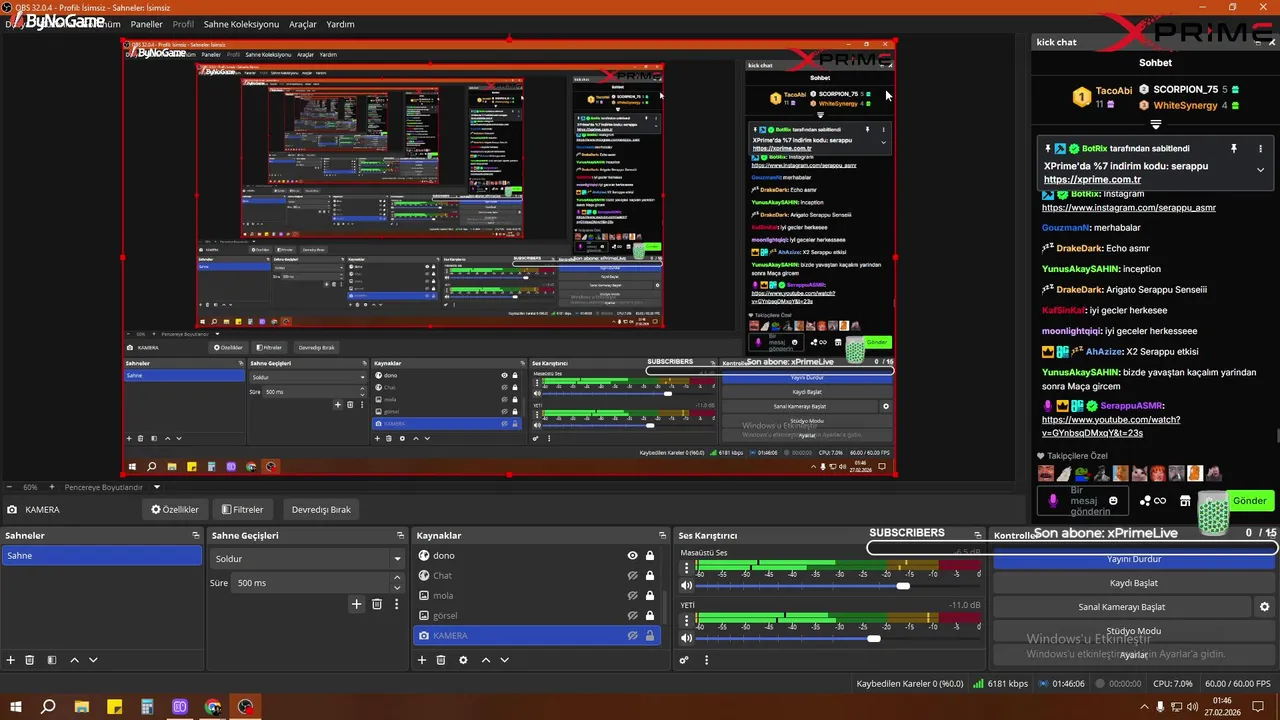Expand pinned message chevron in kick chat
The width and height of the screenshot is (1280, 720).
click(1260, 170)
